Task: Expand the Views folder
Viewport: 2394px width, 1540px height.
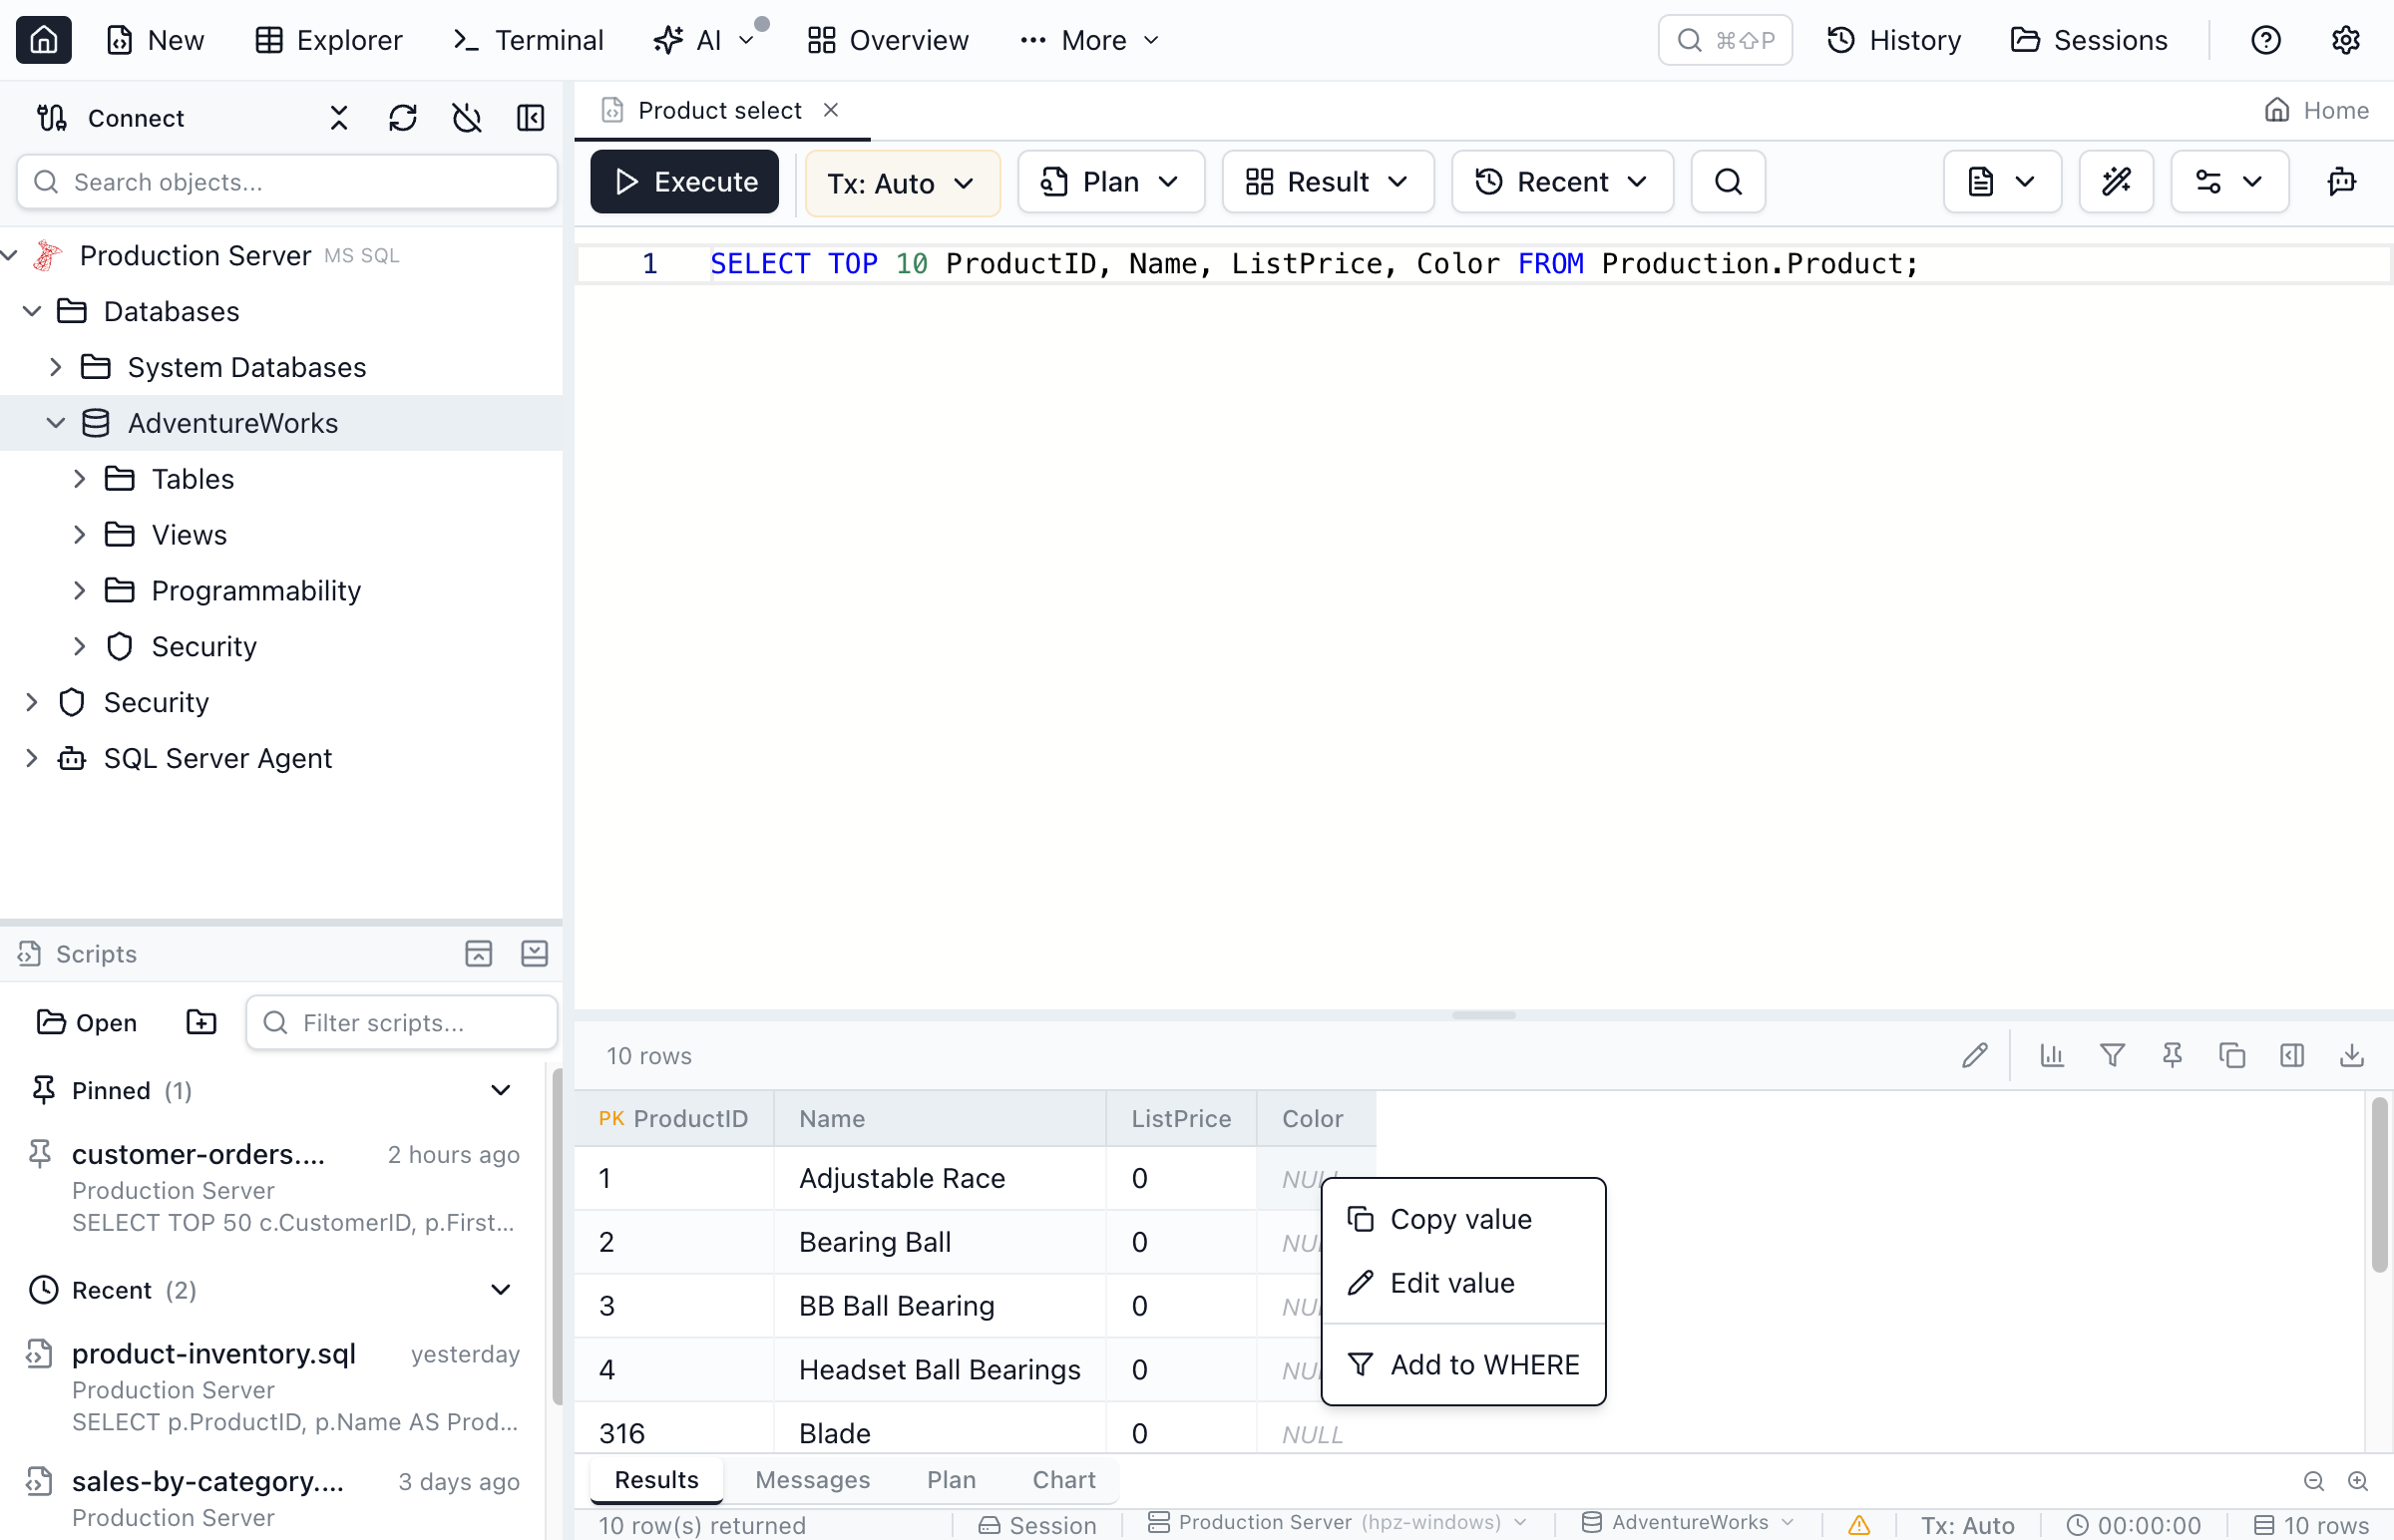Action: tap(80, 535)
